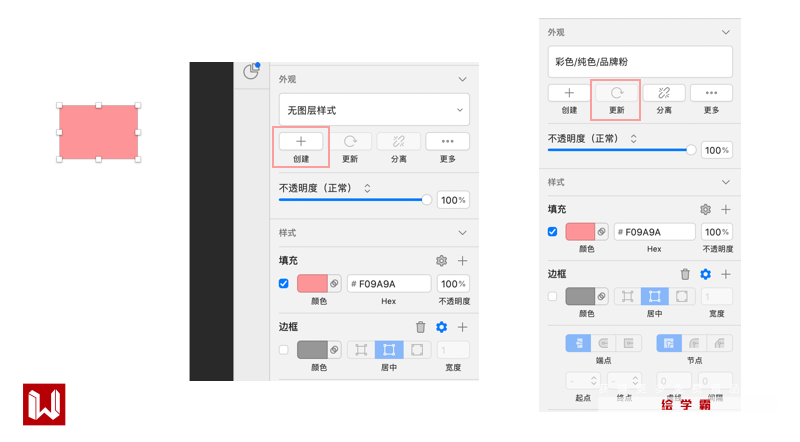This screenshot has width=800, height=442.
Task: Open 更多 ellipsis in 品牌粉 panel
Action: pyautogui.click(x=711, y=93)
